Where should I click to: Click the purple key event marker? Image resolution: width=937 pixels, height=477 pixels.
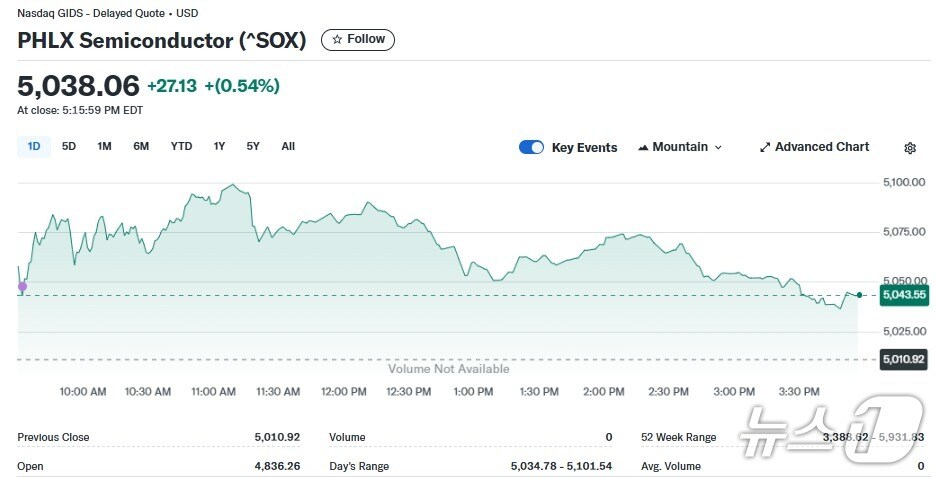click(22, 287)
